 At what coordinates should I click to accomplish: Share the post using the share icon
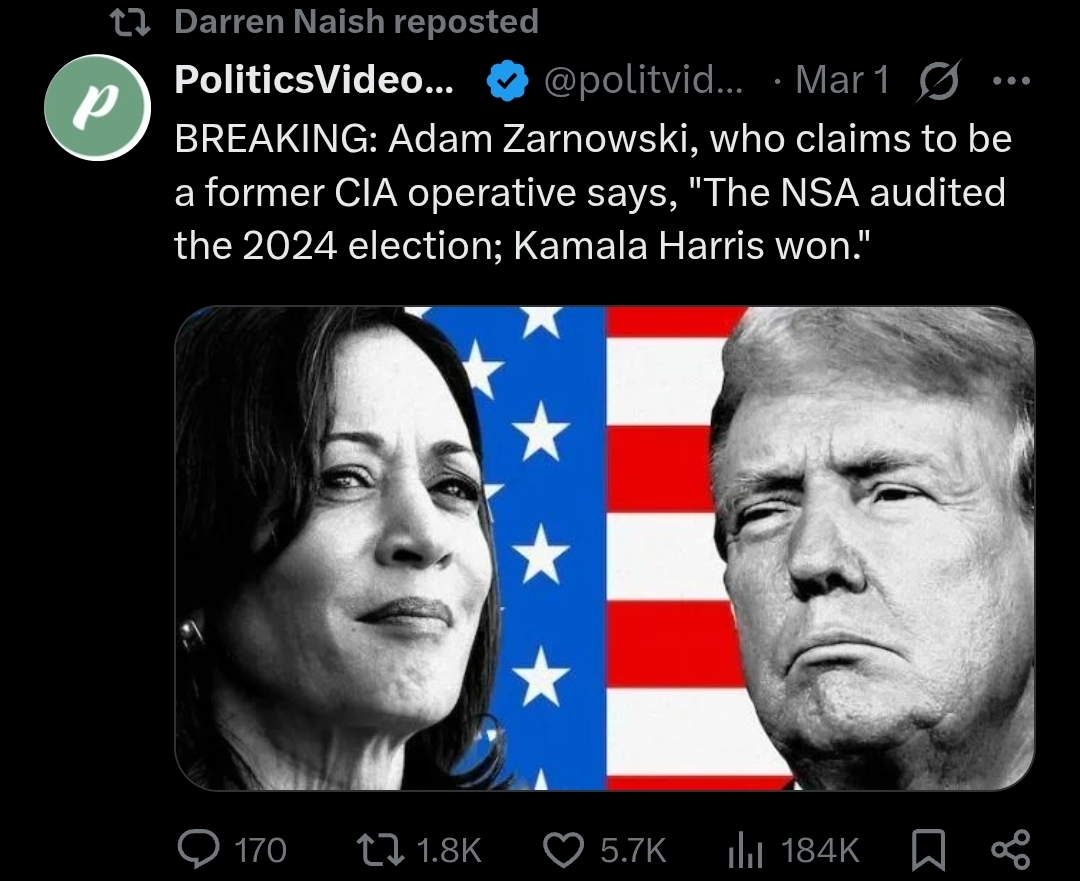click(x=1010, y=850)
